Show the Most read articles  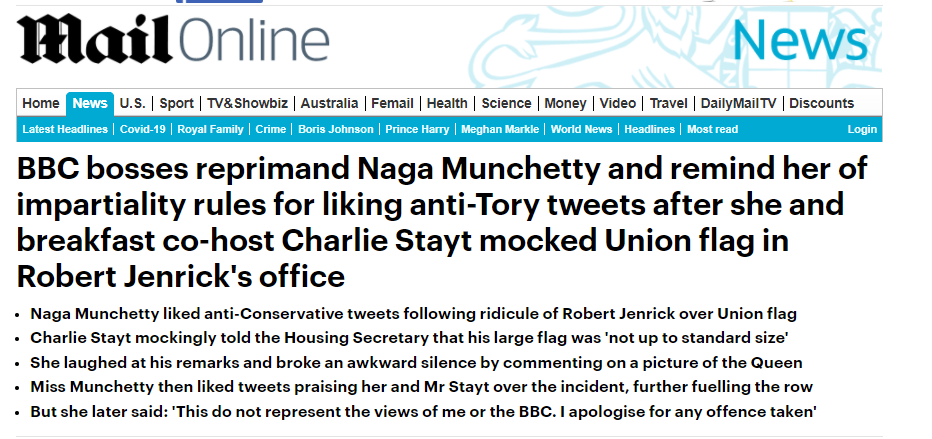coord(712,129)
